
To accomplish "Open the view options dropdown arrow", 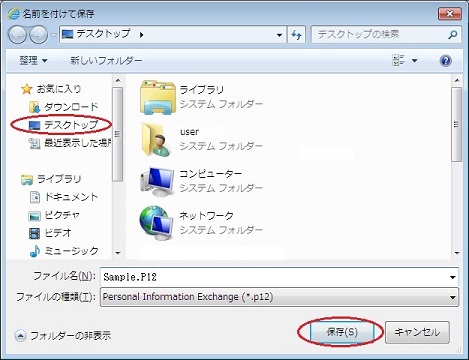I will pos(414,61).
